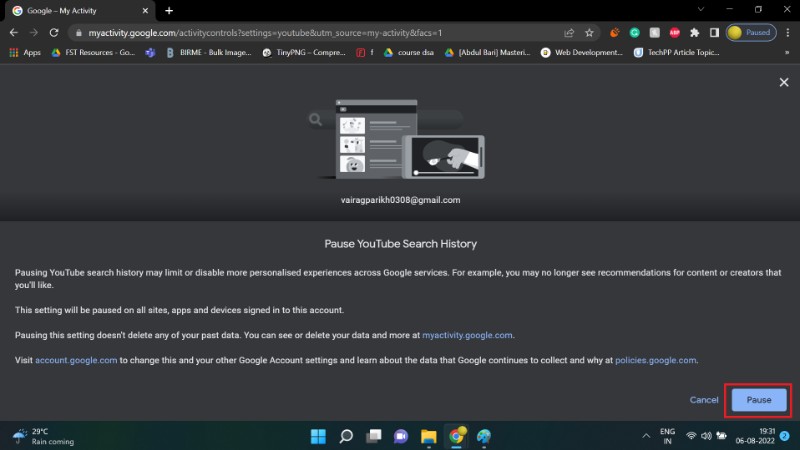Open course dsa bookmark

(409, 53)
